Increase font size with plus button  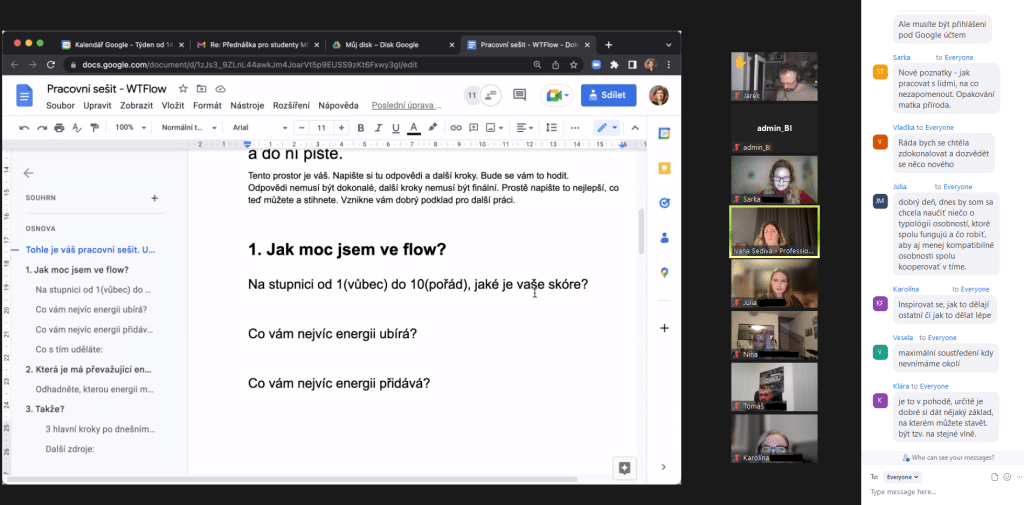[341, 127]
